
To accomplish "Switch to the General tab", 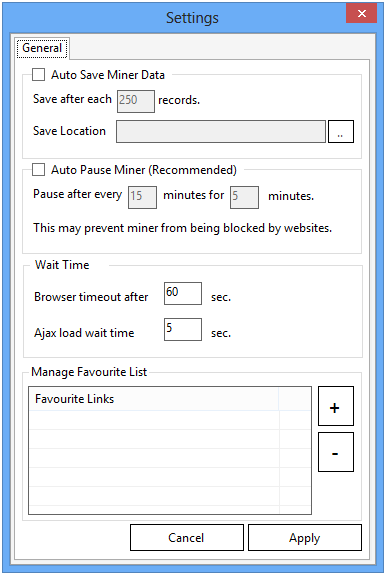I will pyautogui.click(x=42, y=48).
